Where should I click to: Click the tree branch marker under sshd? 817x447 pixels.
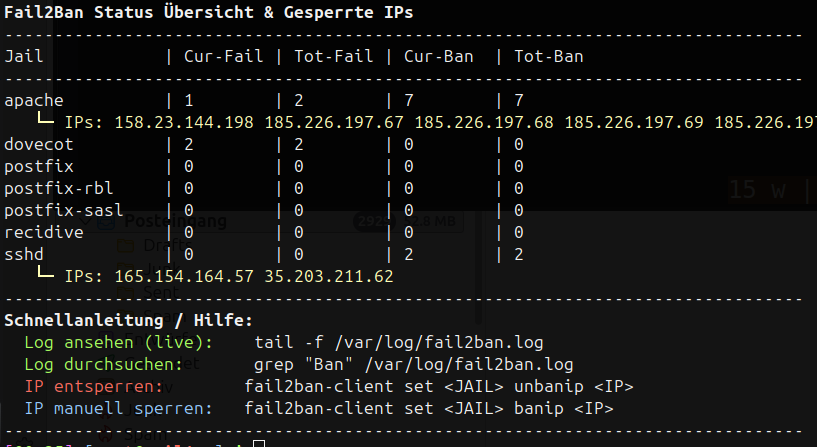pyautogui.click(x=45, y=275)
